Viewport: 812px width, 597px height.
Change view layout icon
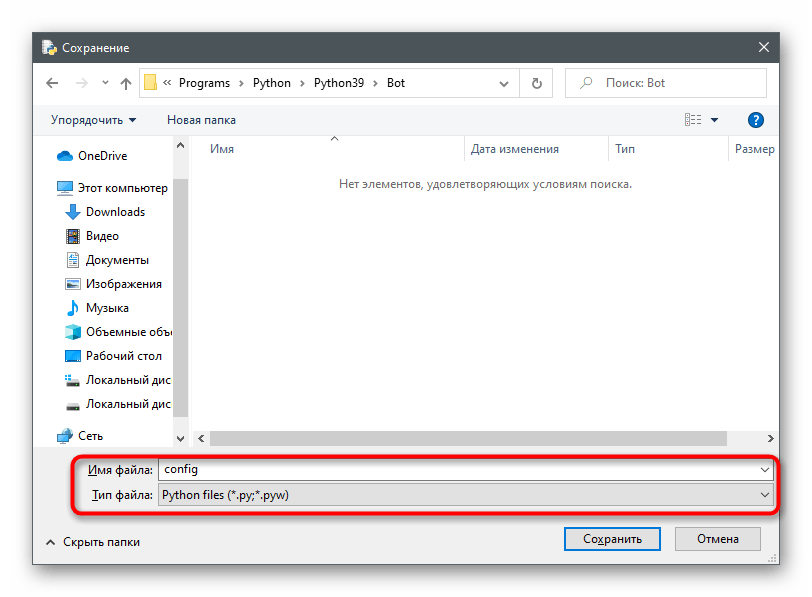click(693, 120)
